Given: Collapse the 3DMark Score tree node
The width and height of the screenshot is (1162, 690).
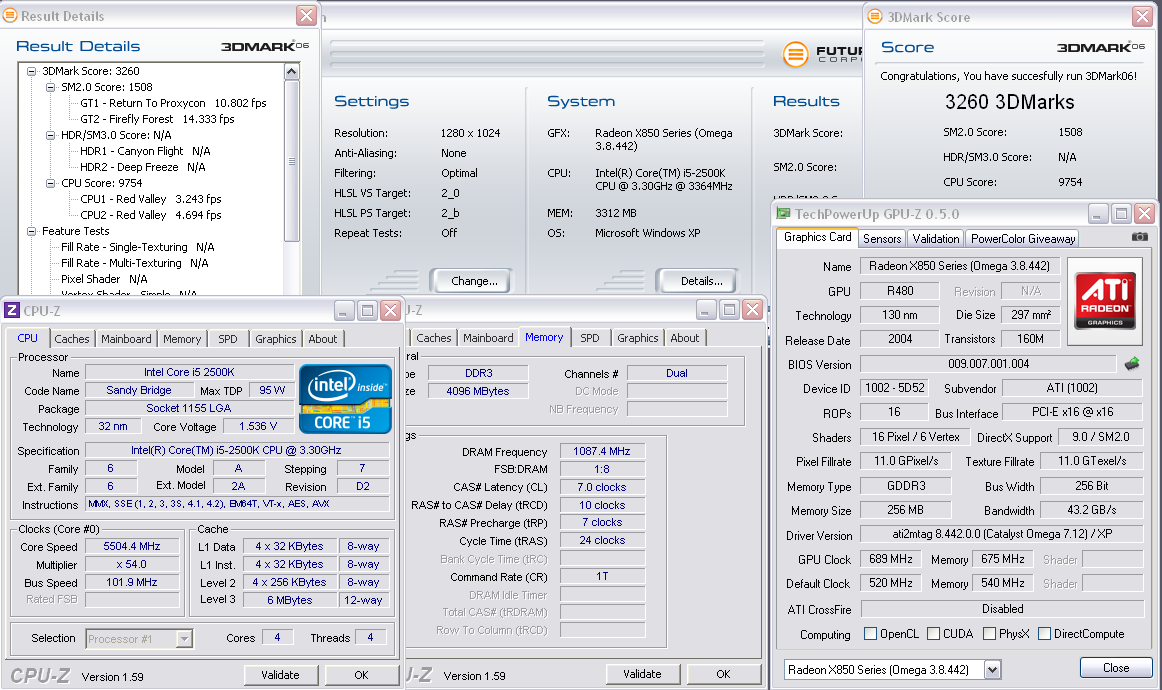Looking at the screenshot, I should tap(32, 71).
